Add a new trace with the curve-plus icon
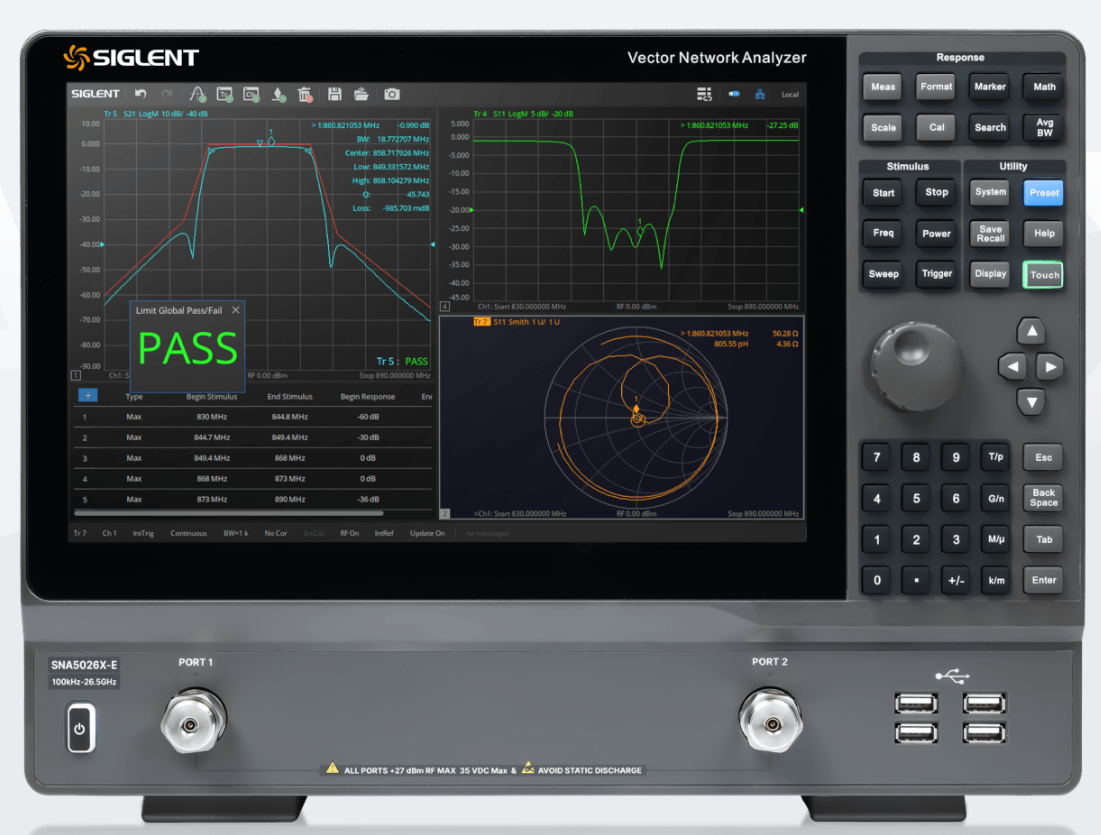This screenshot has width=1101, height=835. [x=197, y=94]
